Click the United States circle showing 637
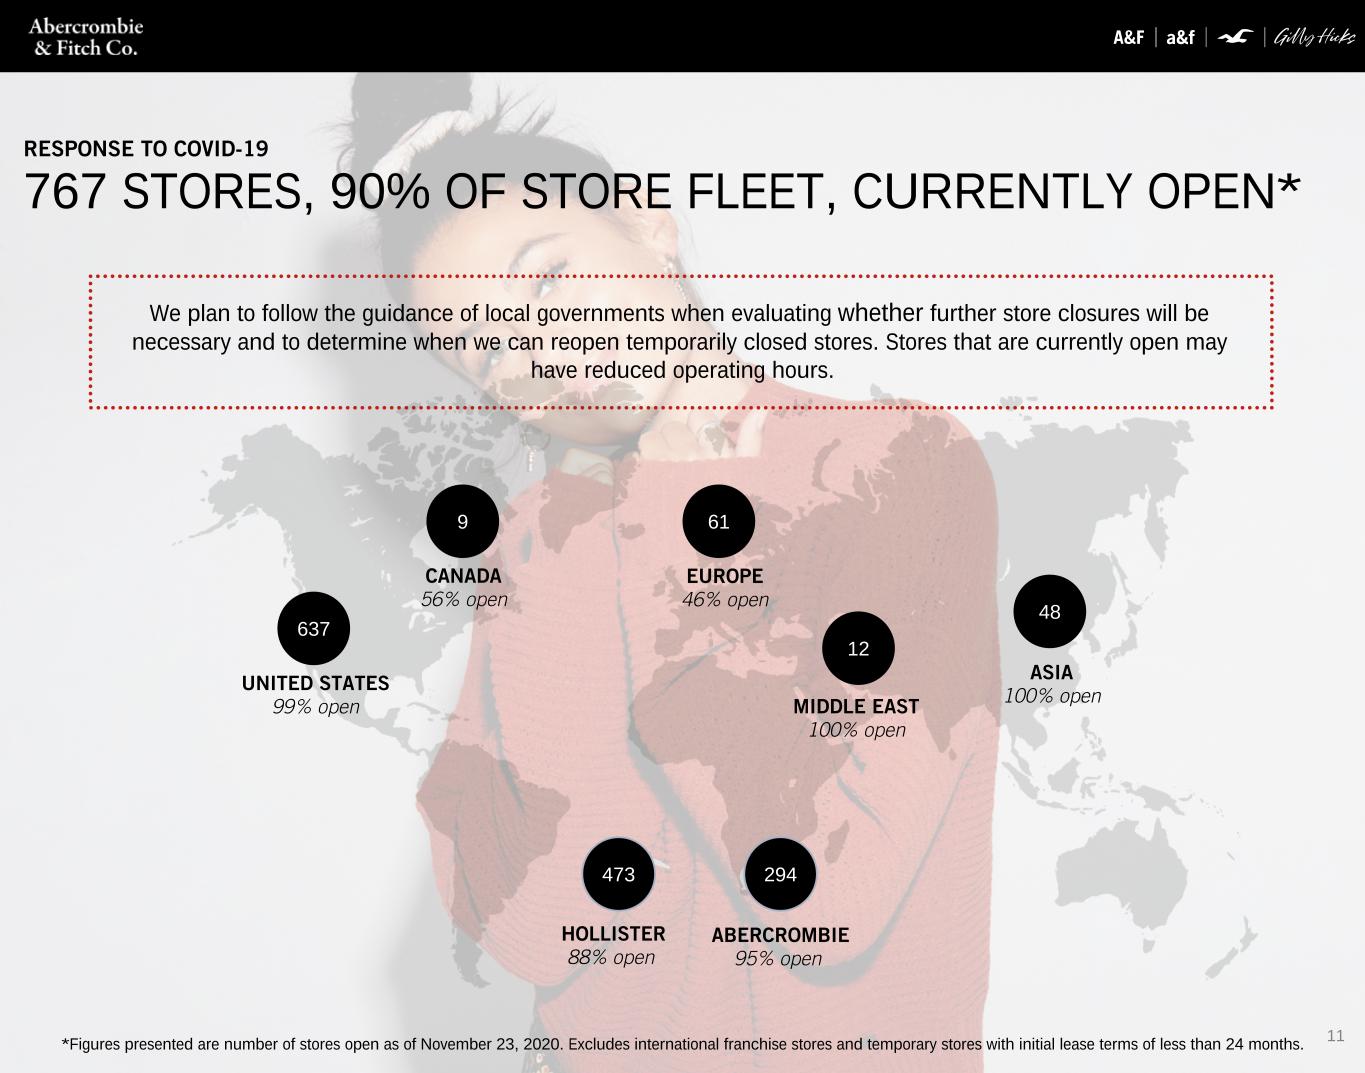The width and height of the screenshot is (1365, 1073). (x=314, y=629)
